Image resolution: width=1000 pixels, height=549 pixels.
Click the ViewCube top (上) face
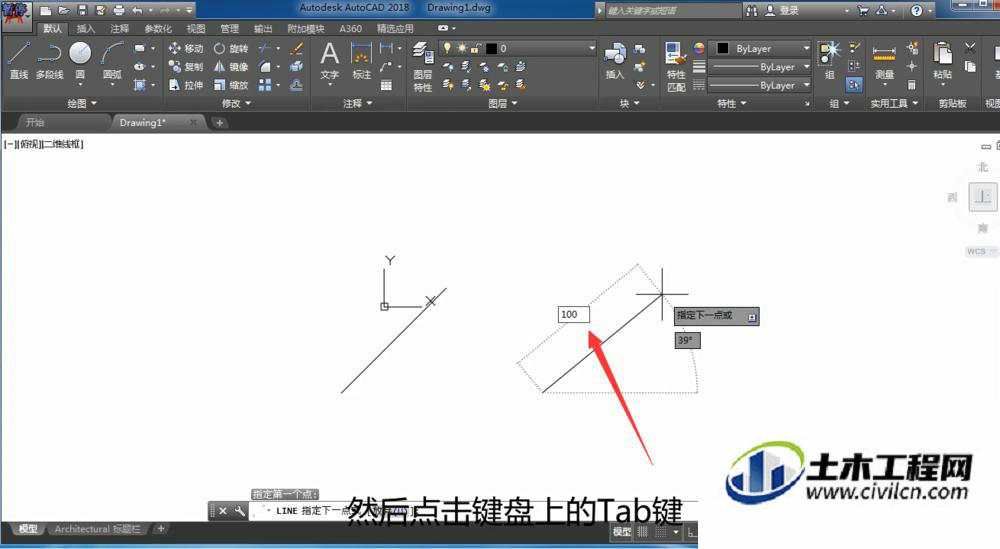(x=982, y=196)
